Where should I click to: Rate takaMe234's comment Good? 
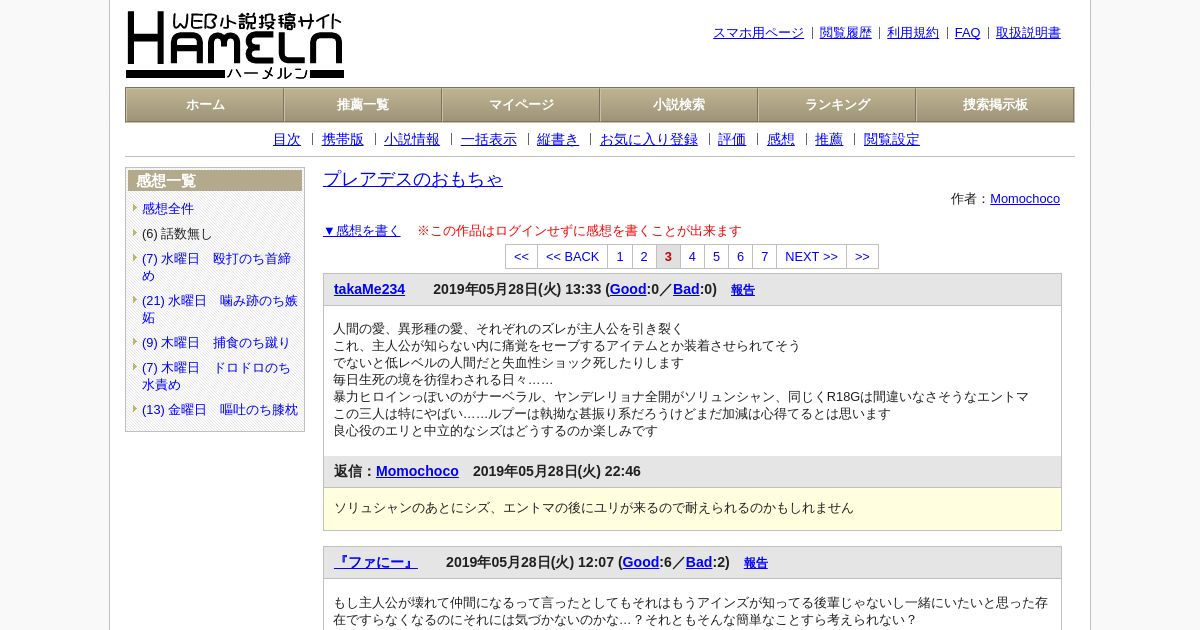[x=628, y=290]
